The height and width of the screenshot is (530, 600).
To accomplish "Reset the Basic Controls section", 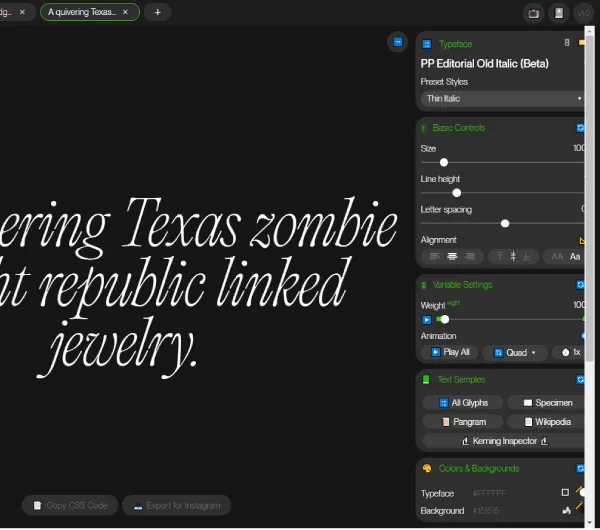I will coord(580,128).
